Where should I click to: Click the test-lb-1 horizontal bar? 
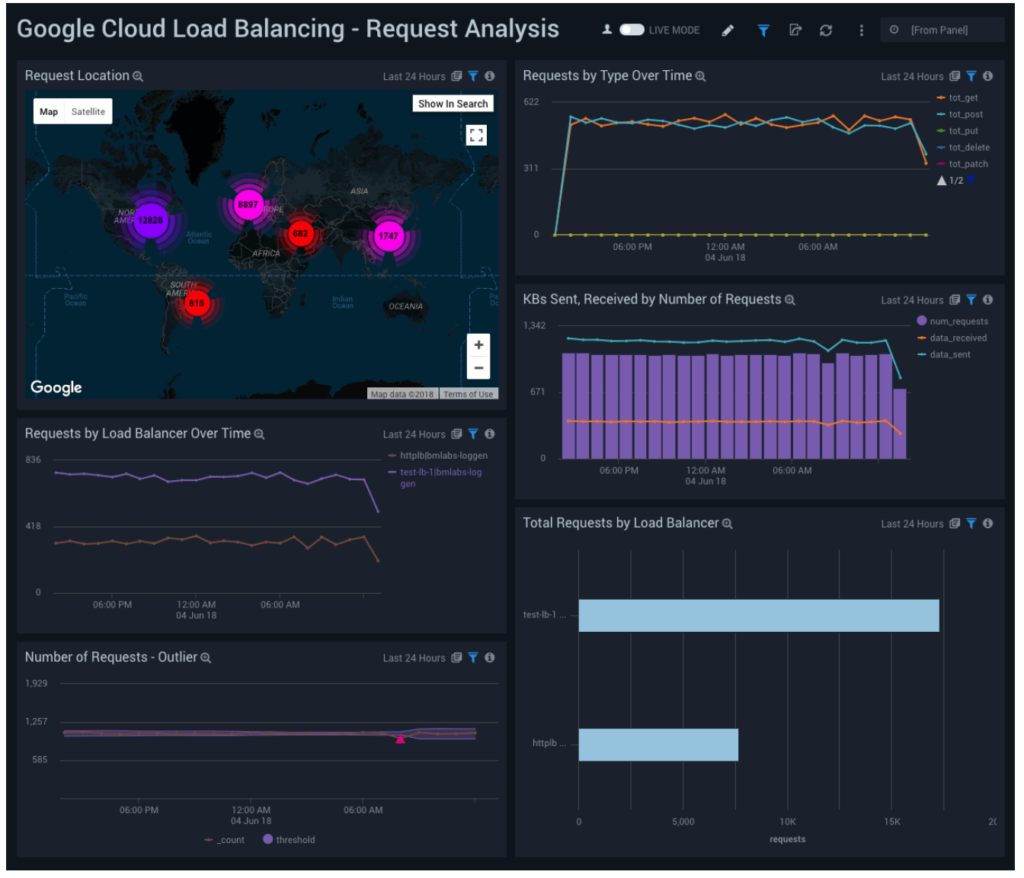coord(759,615)
